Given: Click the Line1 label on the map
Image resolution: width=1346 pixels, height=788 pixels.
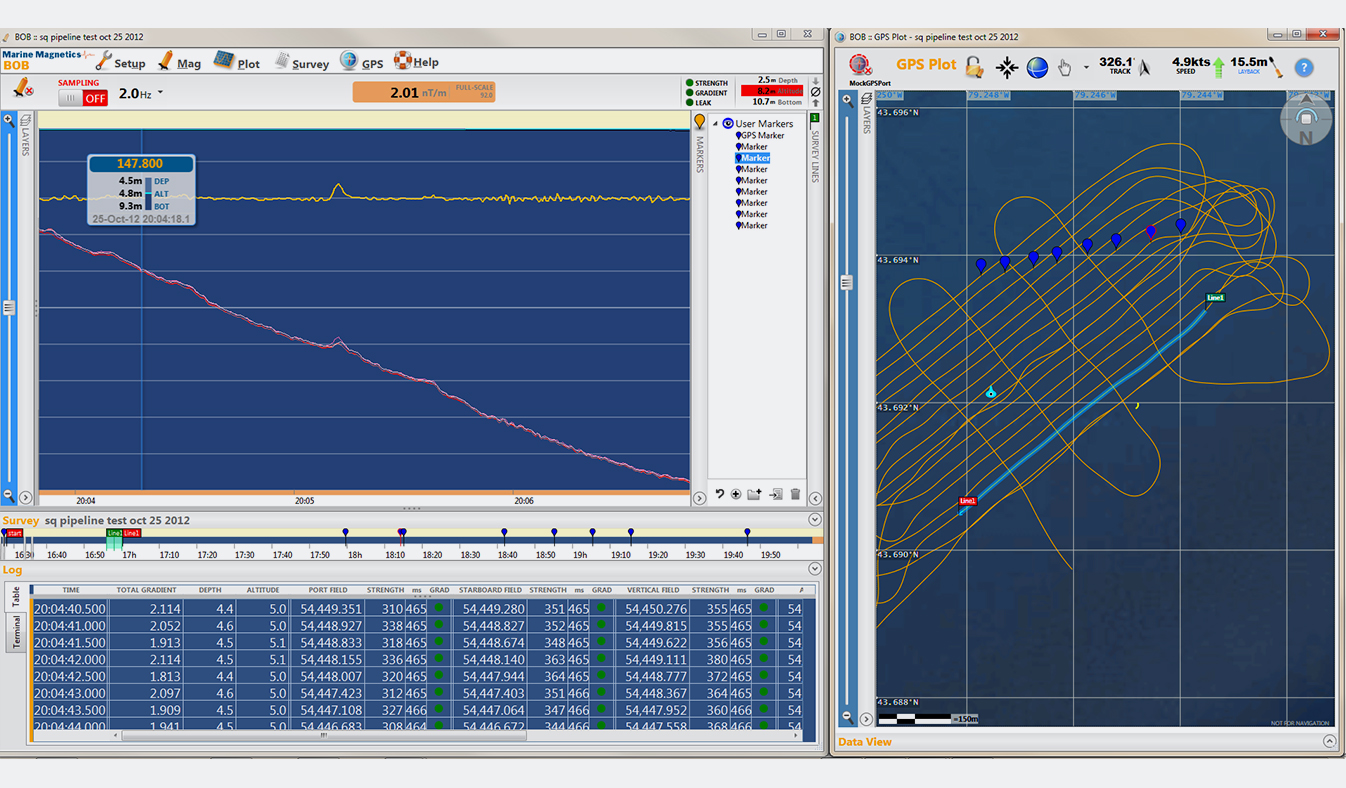Looking at the screenshot, I should [x=1213, y=297].
